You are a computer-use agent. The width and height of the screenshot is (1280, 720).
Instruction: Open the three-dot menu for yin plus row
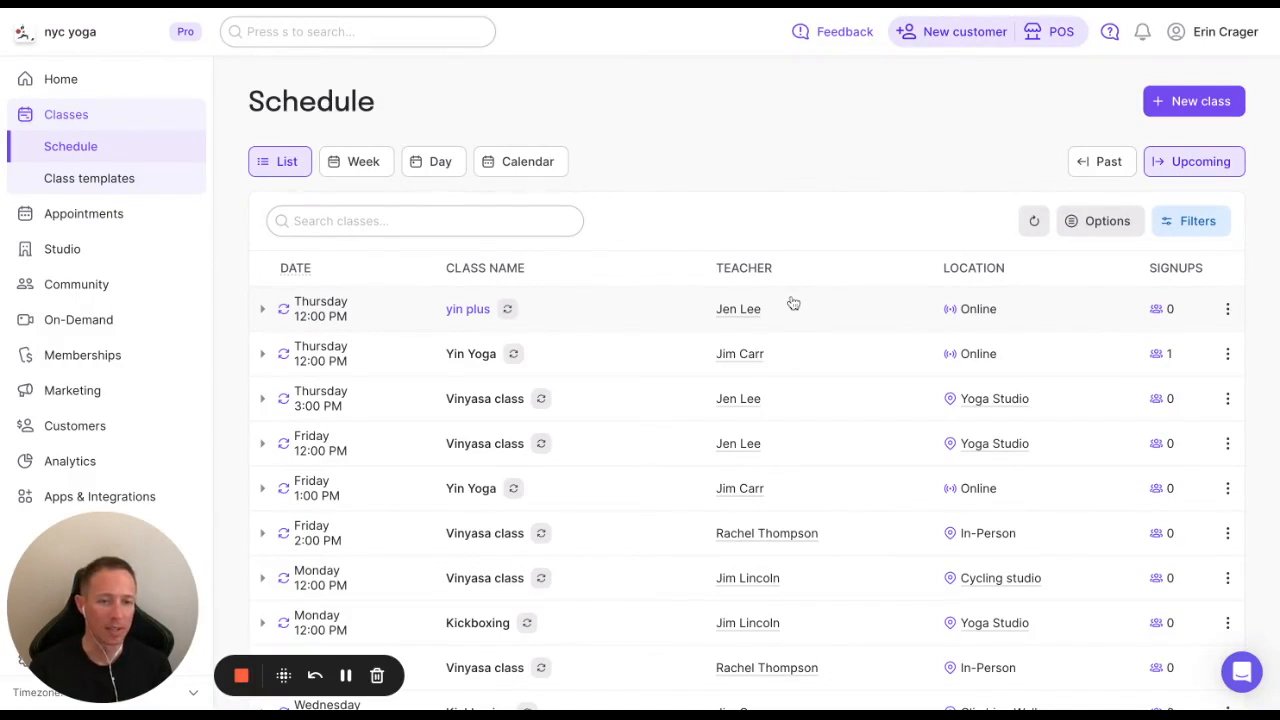[1227, 309]
